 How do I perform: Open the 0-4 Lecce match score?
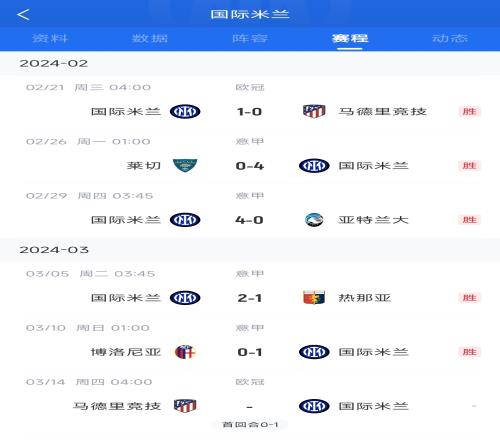pos(249,166)
